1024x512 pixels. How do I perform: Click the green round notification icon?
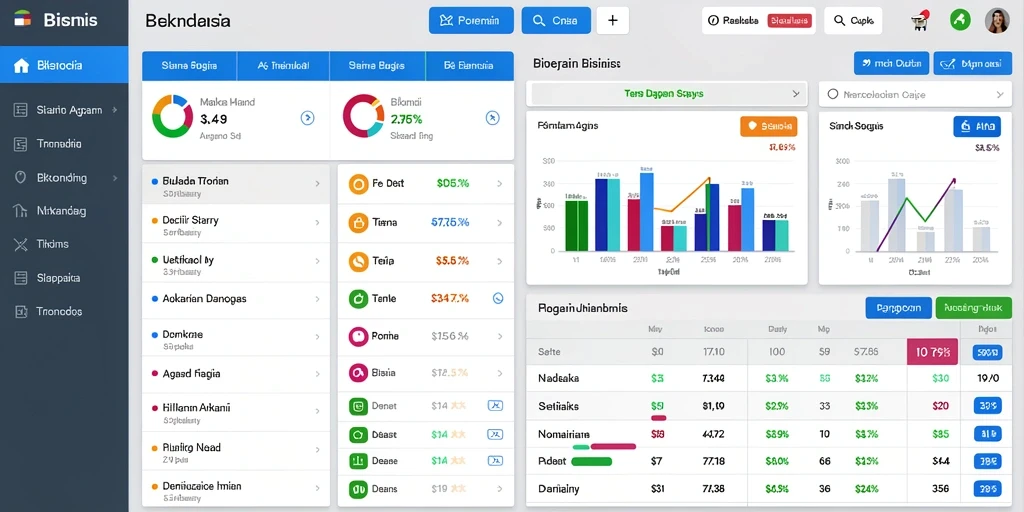(960, 20)
